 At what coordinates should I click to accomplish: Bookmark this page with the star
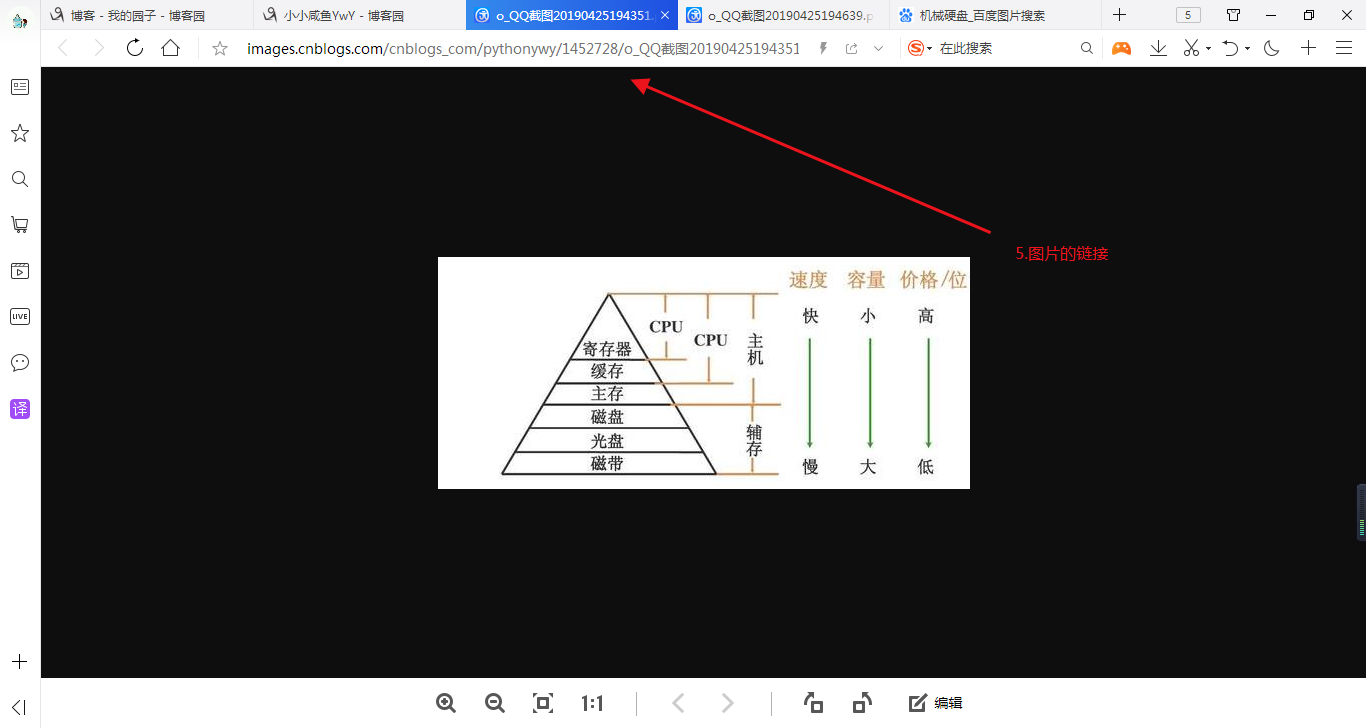pyautogui.click(x=220, y=48)
